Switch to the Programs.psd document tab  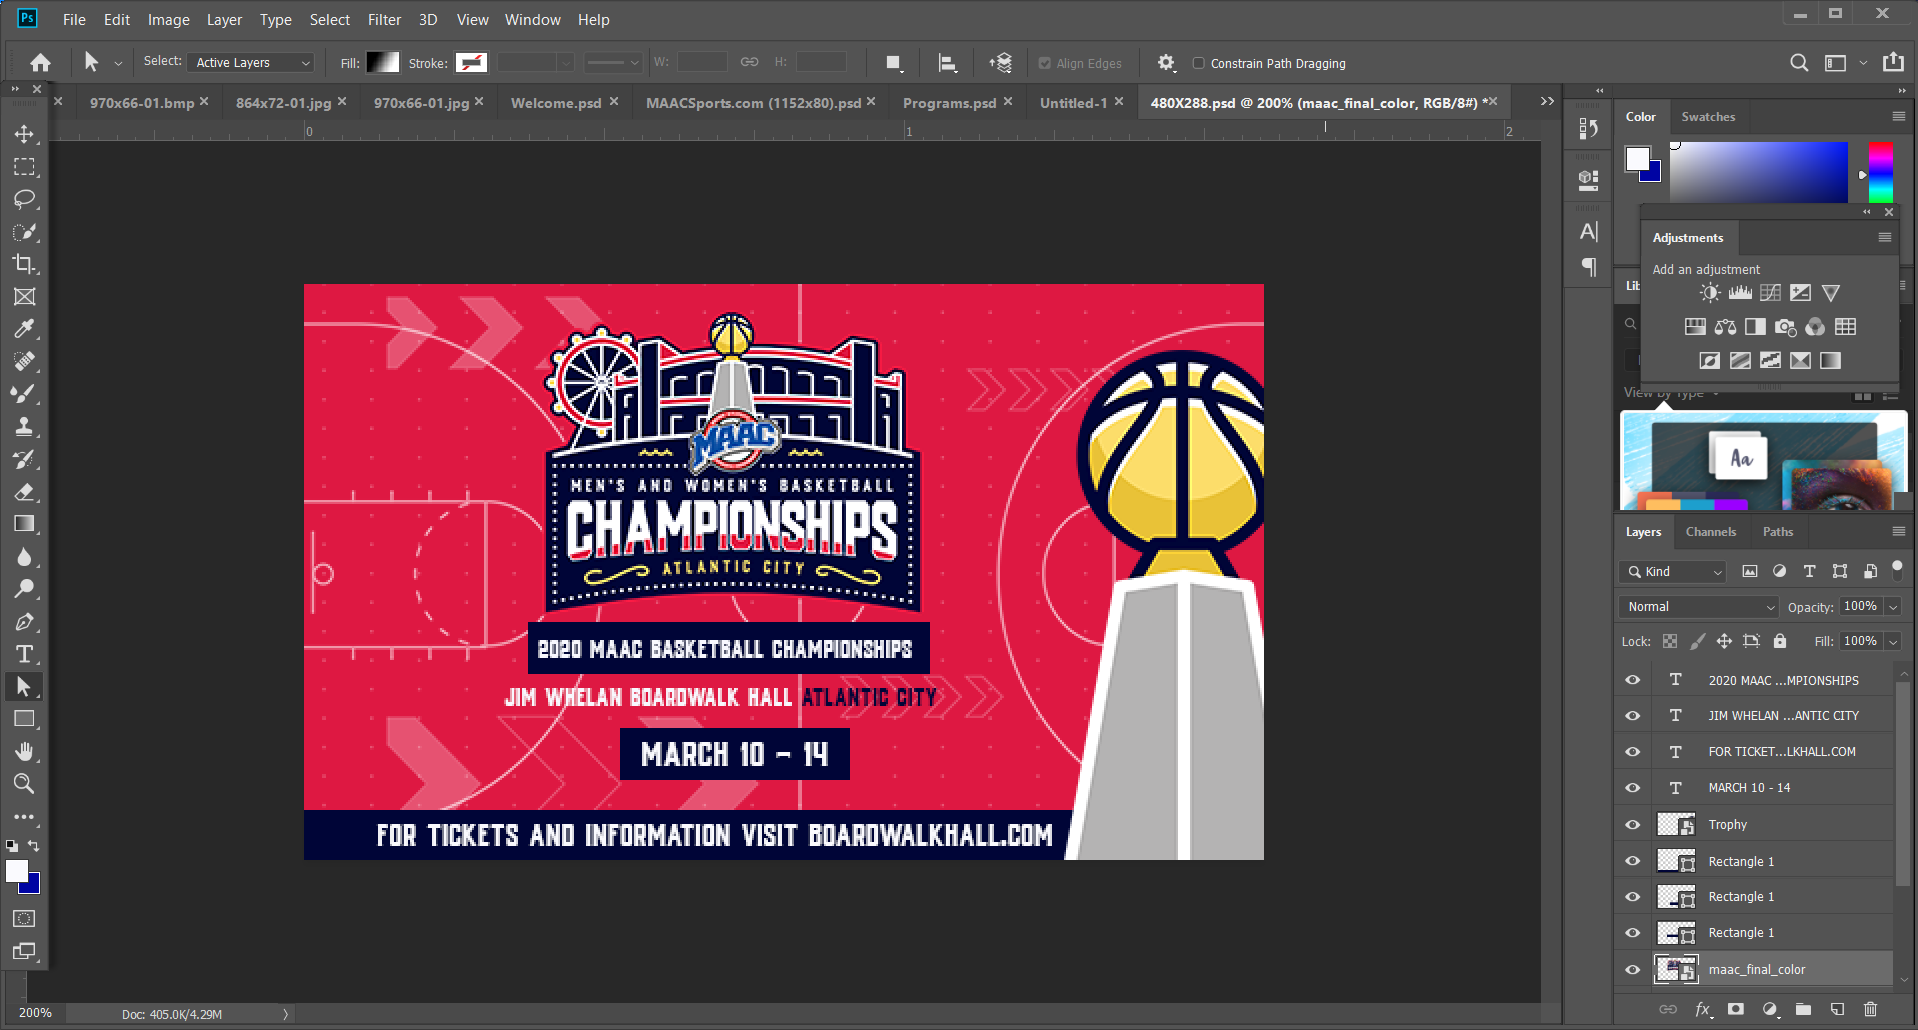949,103
